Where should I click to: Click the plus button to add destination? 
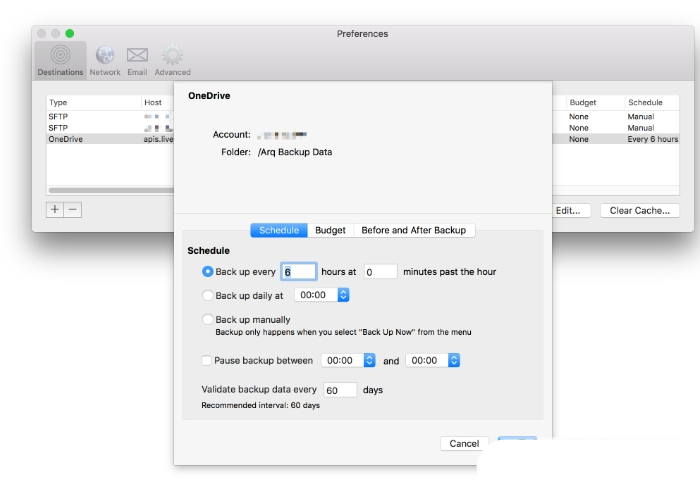tap(55, 209)
